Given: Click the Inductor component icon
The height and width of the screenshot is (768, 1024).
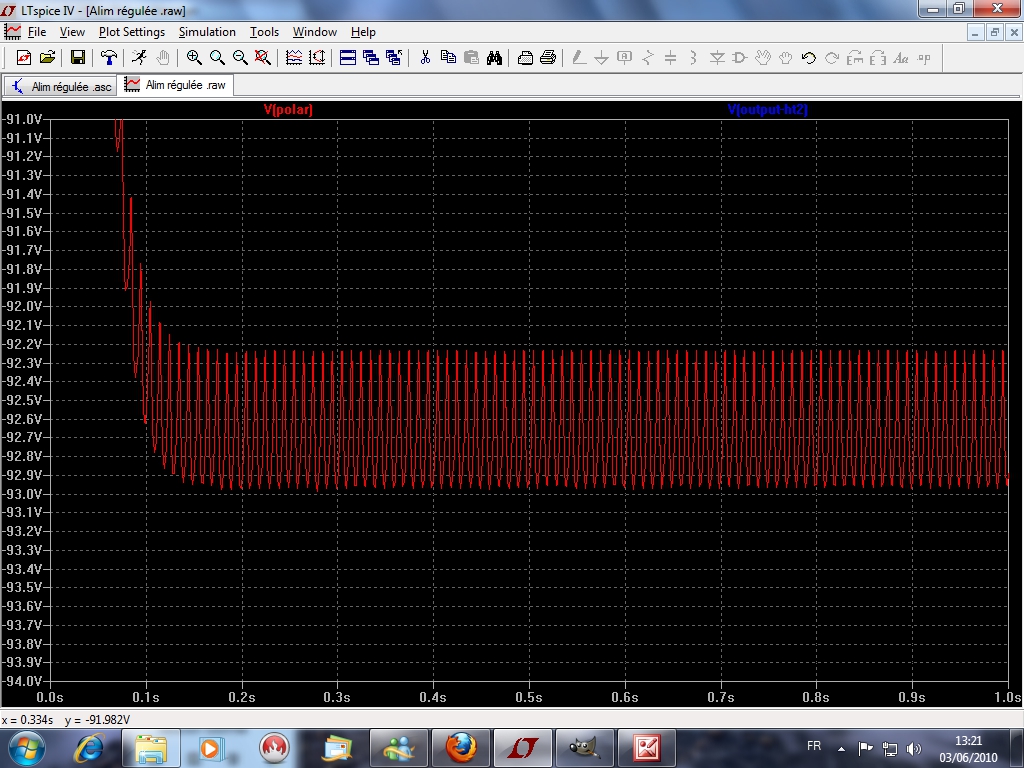Looking at the screenshot, I should 693,57.
